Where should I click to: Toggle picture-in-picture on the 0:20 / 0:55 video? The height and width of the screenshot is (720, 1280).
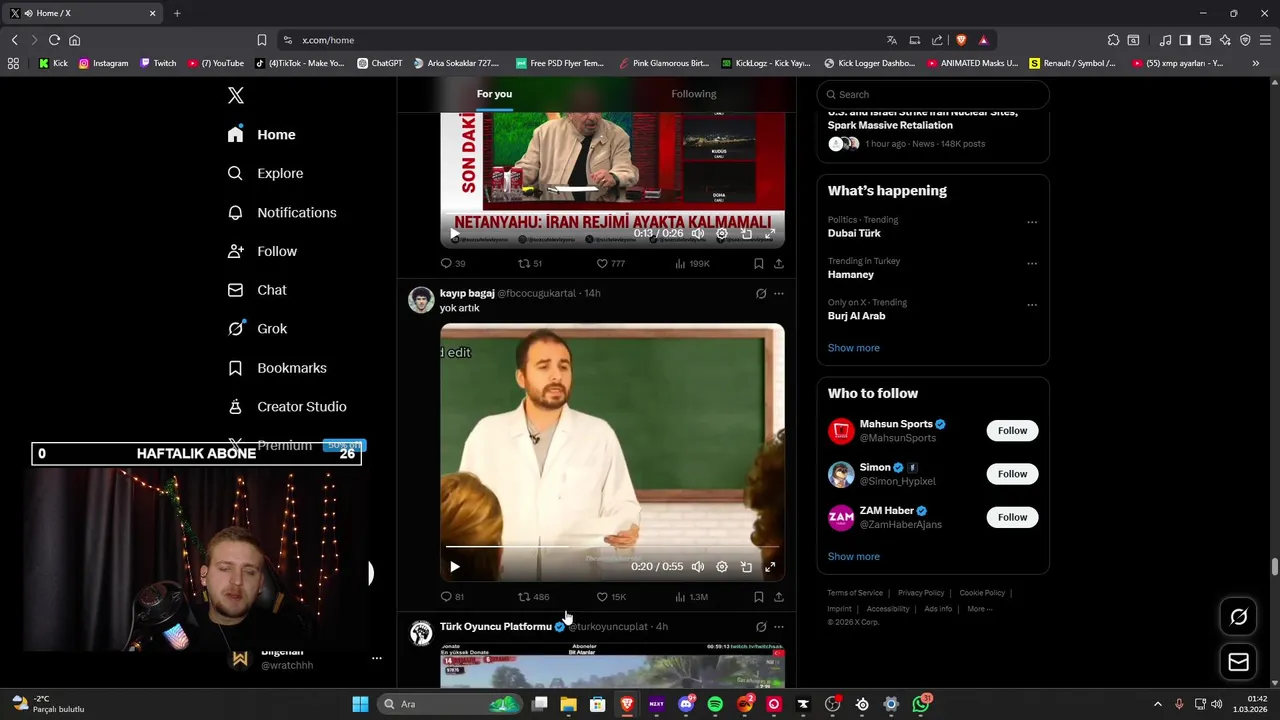click(746, 567)
